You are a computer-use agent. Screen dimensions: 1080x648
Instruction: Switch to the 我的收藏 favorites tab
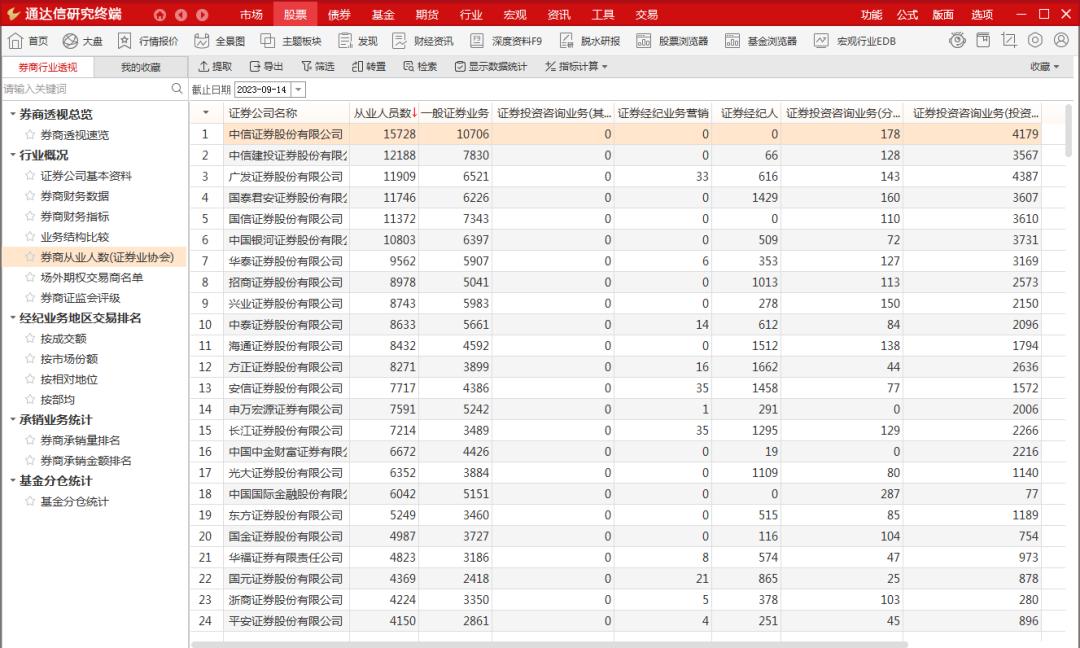139,65
